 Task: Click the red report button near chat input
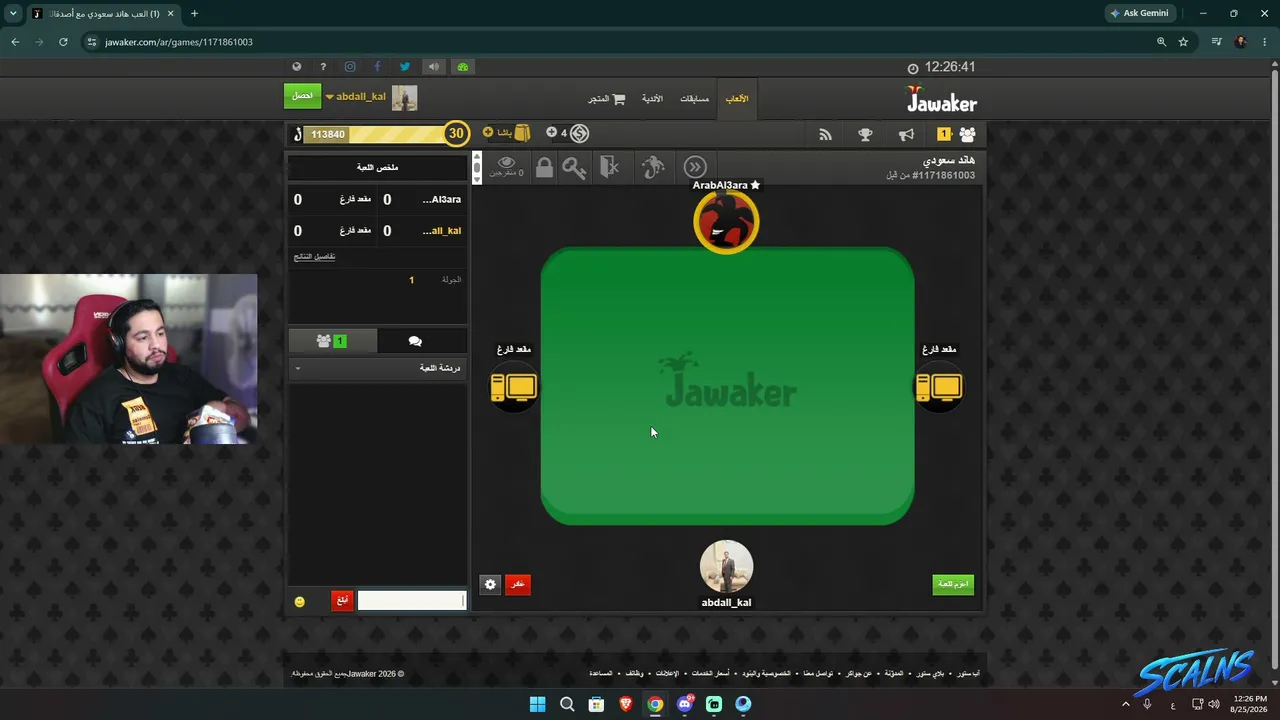(342, 600)
